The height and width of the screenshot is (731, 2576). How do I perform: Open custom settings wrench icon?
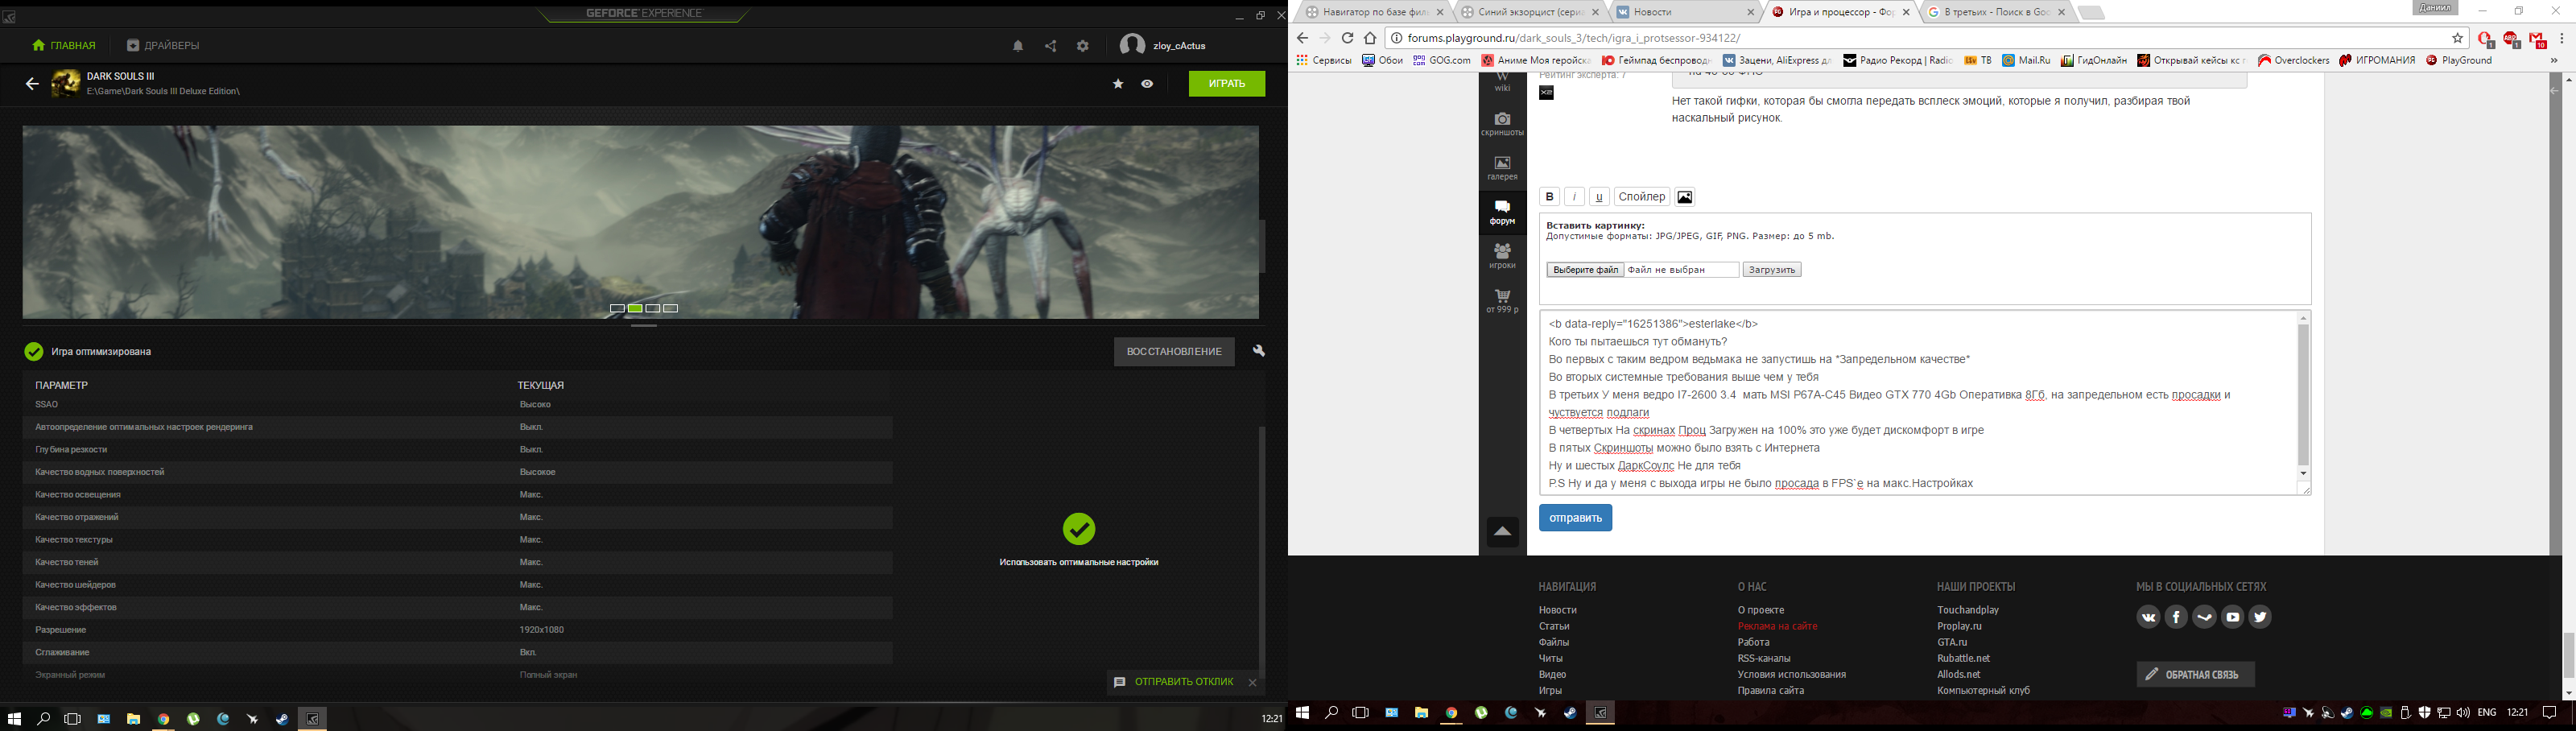1259,351
